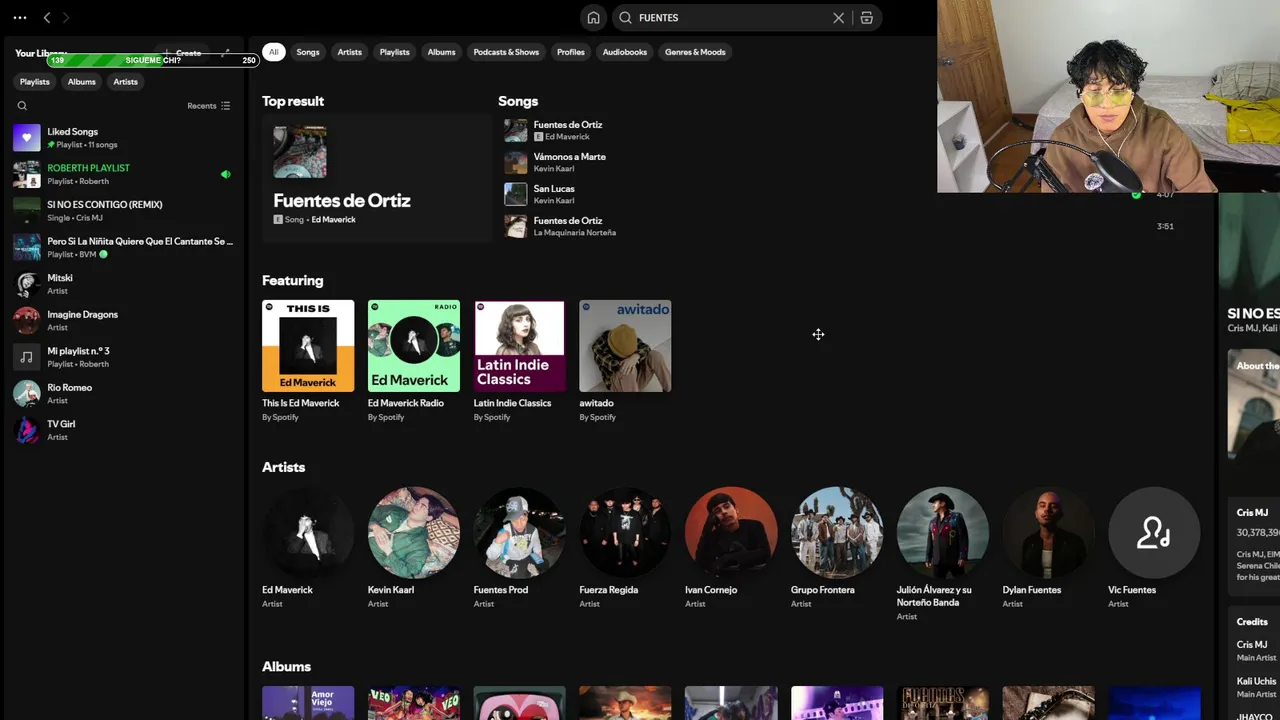Viewport: 1280px width, 720px height.
Task: Open the Home icon
Action: tap(594, 18)
